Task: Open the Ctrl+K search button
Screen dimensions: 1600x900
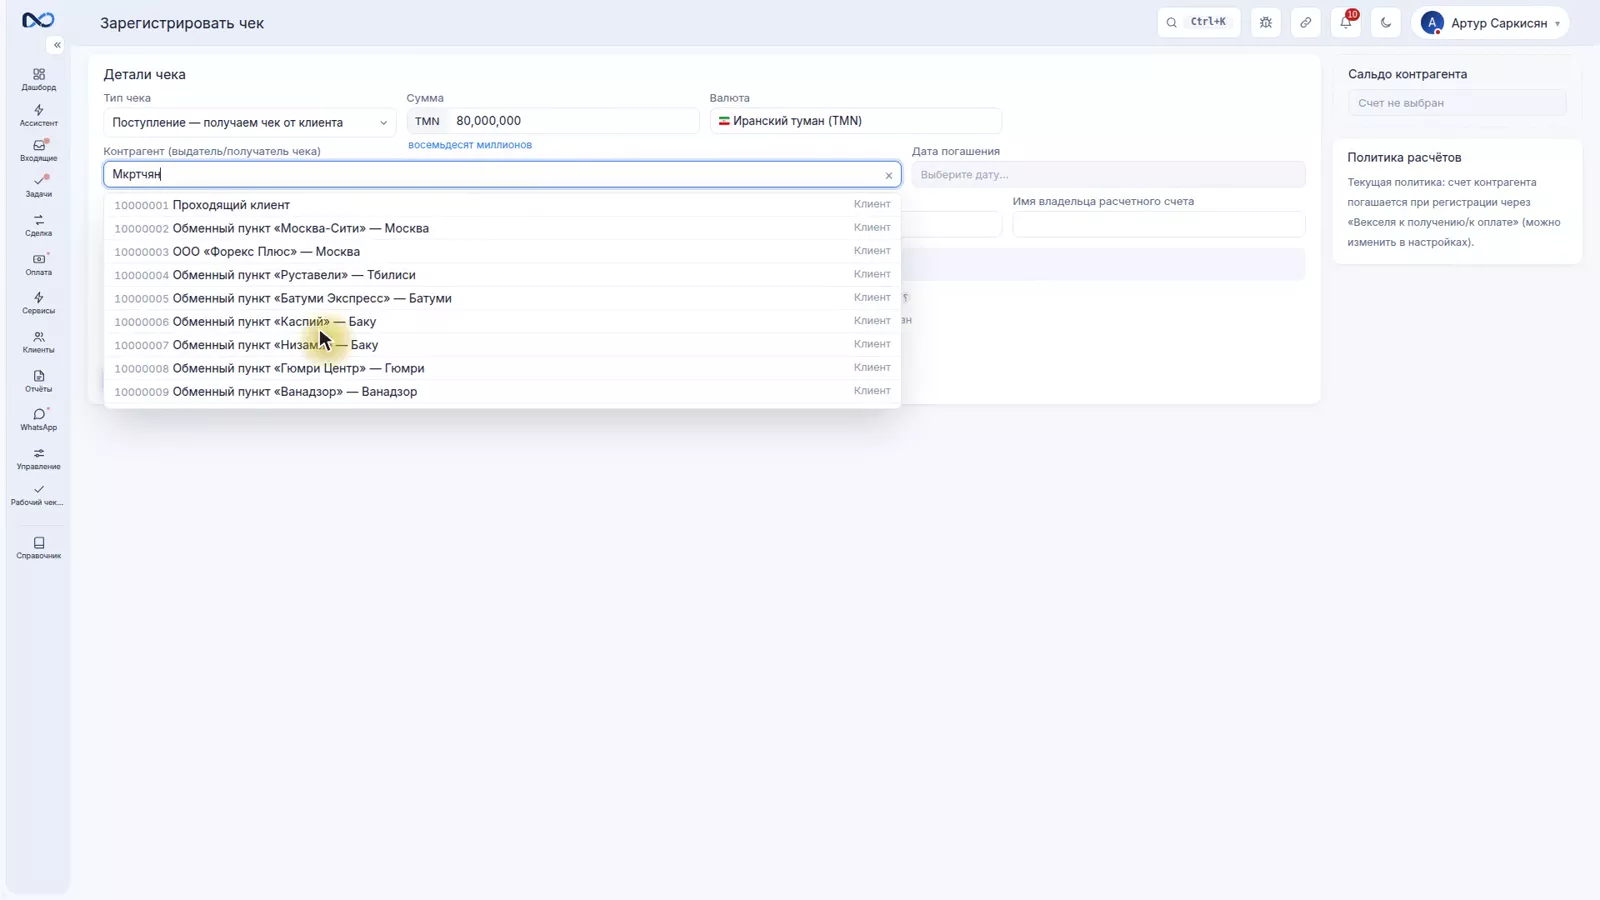Action: [1199, 22]
